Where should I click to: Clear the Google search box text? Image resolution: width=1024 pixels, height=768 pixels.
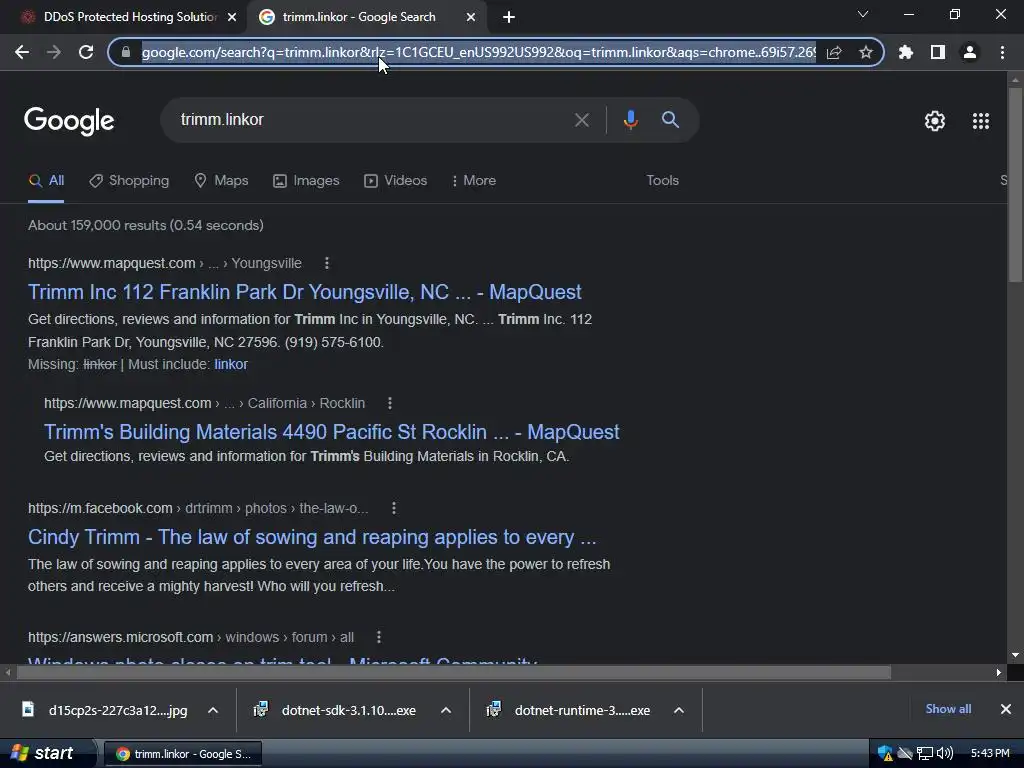click(581, 120)
